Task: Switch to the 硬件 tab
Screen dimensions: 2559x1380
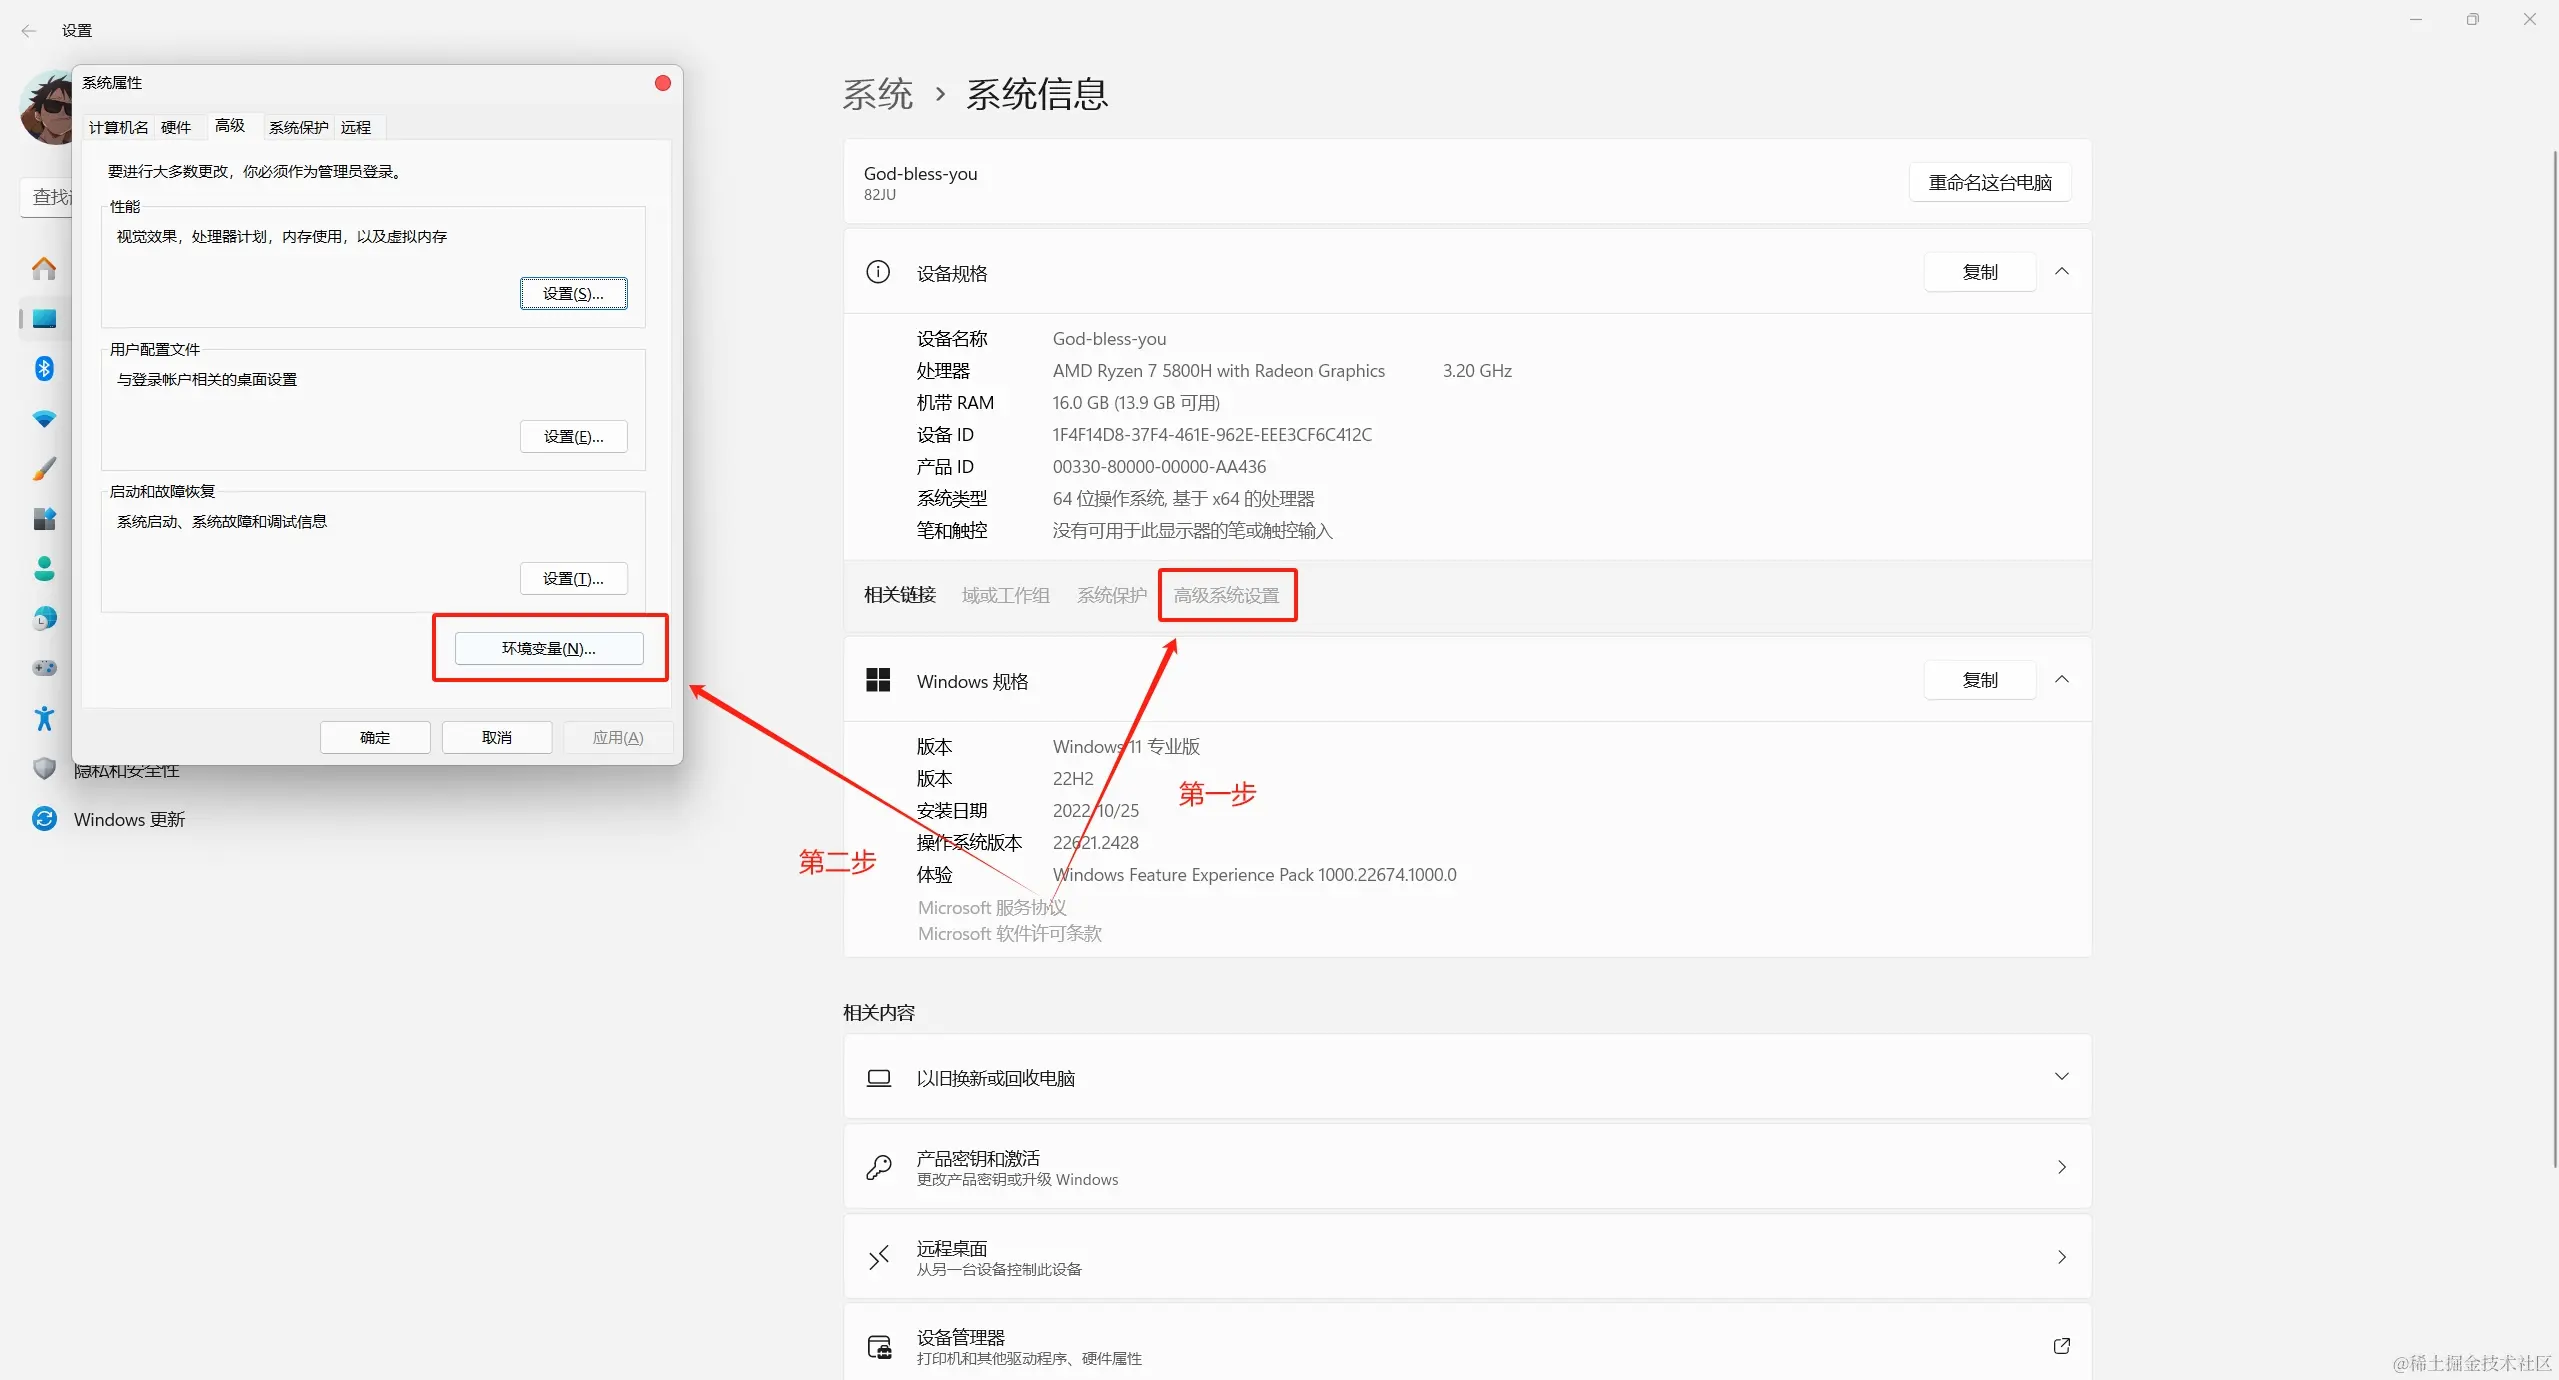Action: click(x=176, y=127)
